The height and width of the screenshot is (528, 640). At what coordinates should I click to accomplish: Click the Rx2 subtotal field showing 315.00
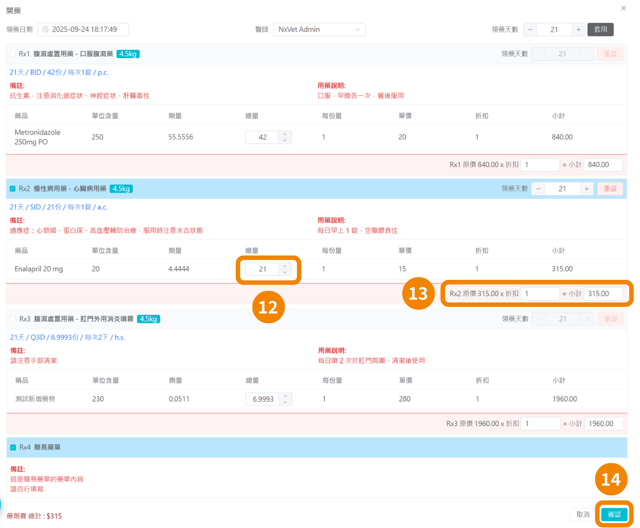[603, 293]
